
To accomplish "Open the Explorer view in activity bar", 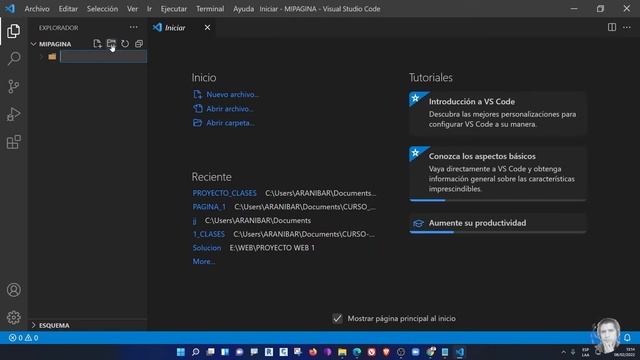I will pyautogui.click(x=13, y=31).
